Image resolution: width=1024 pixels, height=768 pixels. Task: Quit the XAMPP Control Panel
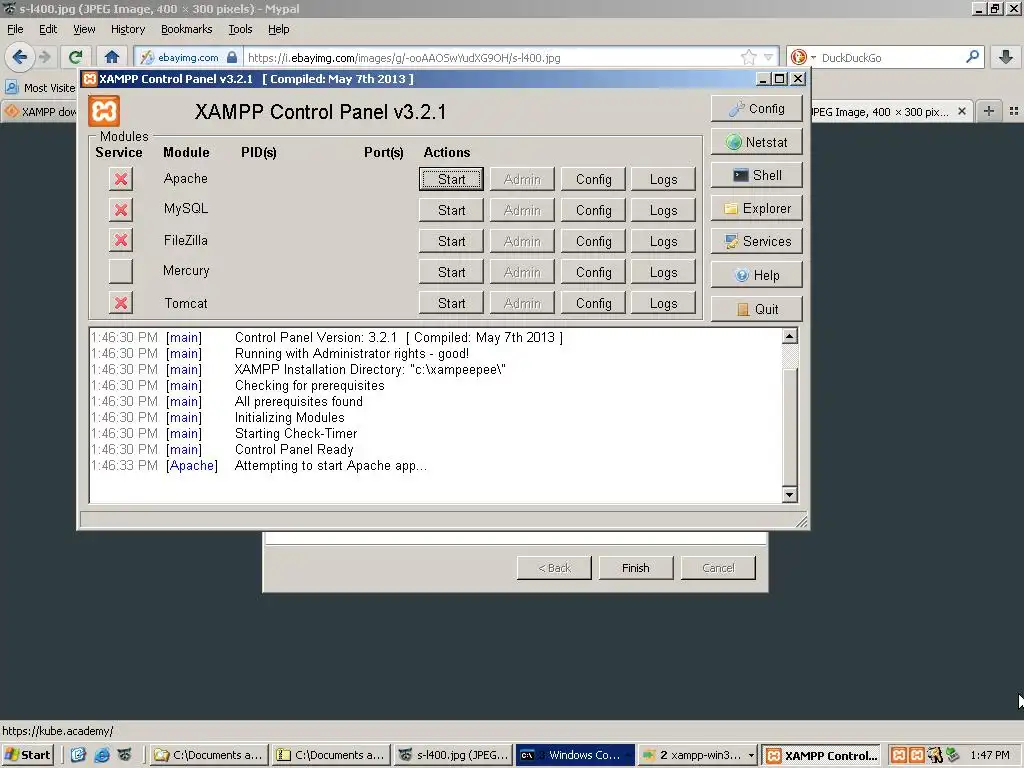[756, 309]
